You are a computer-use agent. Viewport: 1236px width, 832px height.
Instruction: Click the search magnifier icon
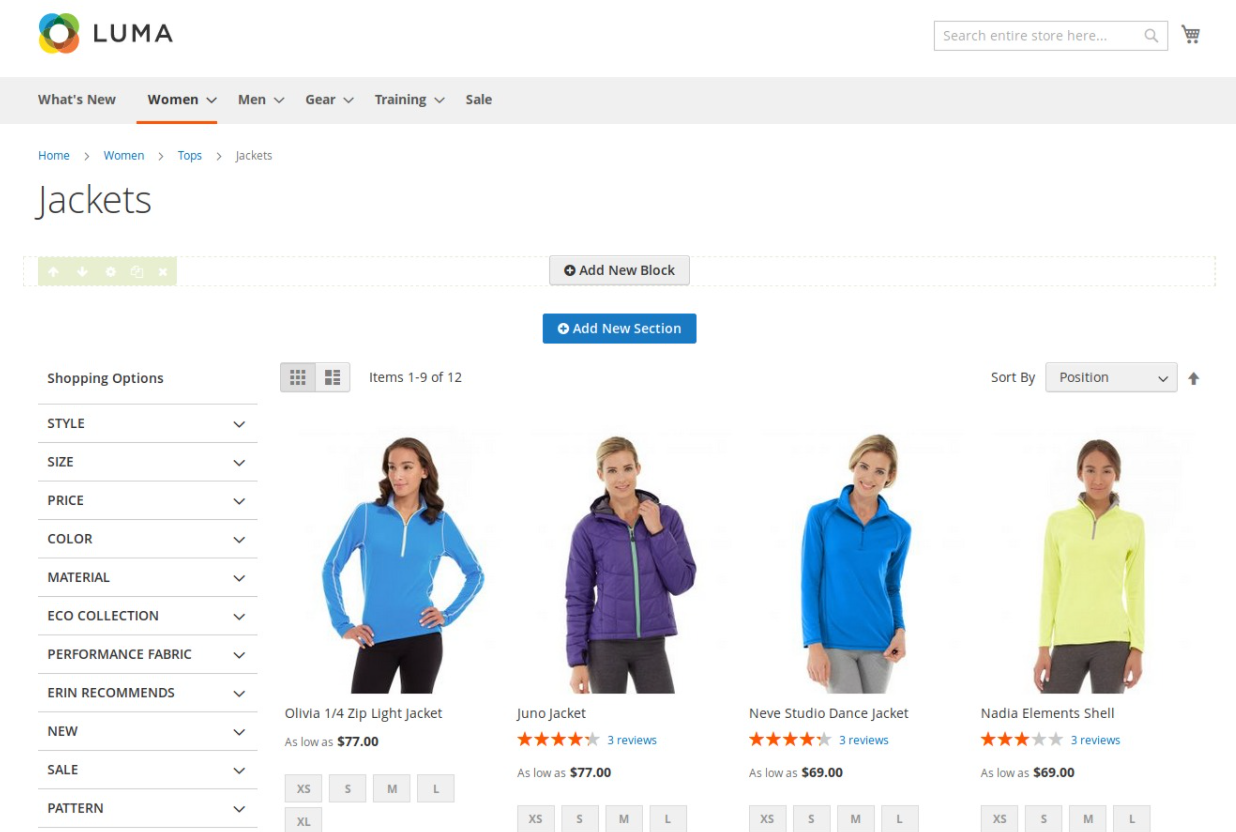(x=1151, y=36)
